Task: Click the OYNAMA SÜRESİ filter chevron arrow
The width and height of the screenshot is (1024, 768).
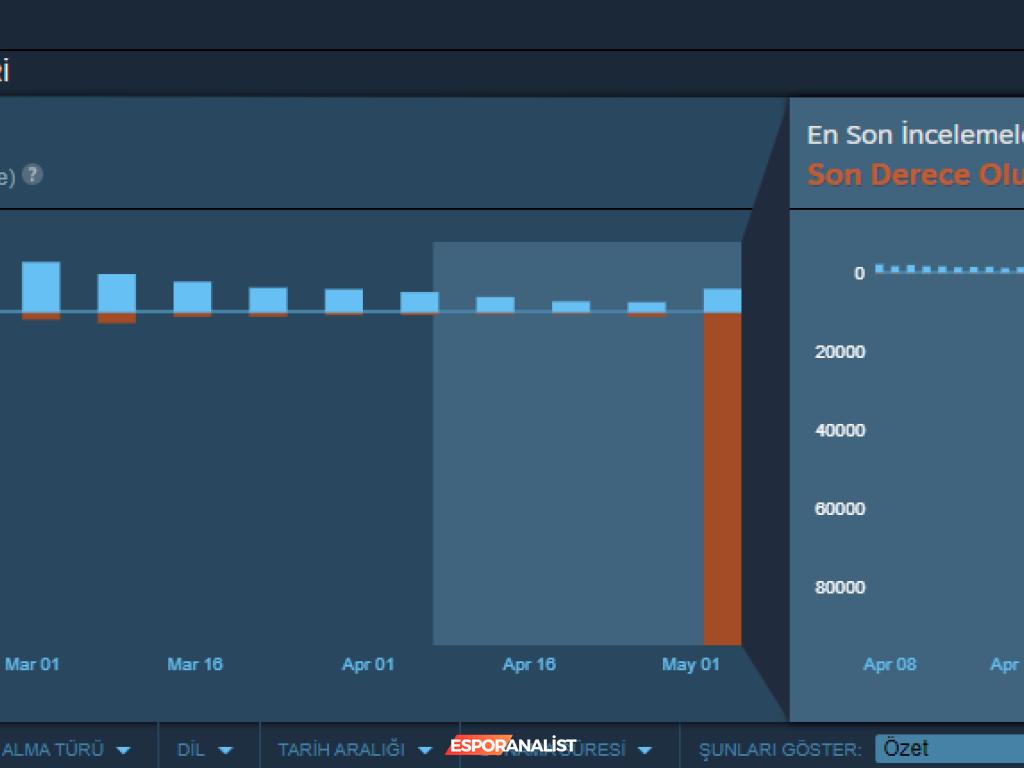Action: point(644,748)
